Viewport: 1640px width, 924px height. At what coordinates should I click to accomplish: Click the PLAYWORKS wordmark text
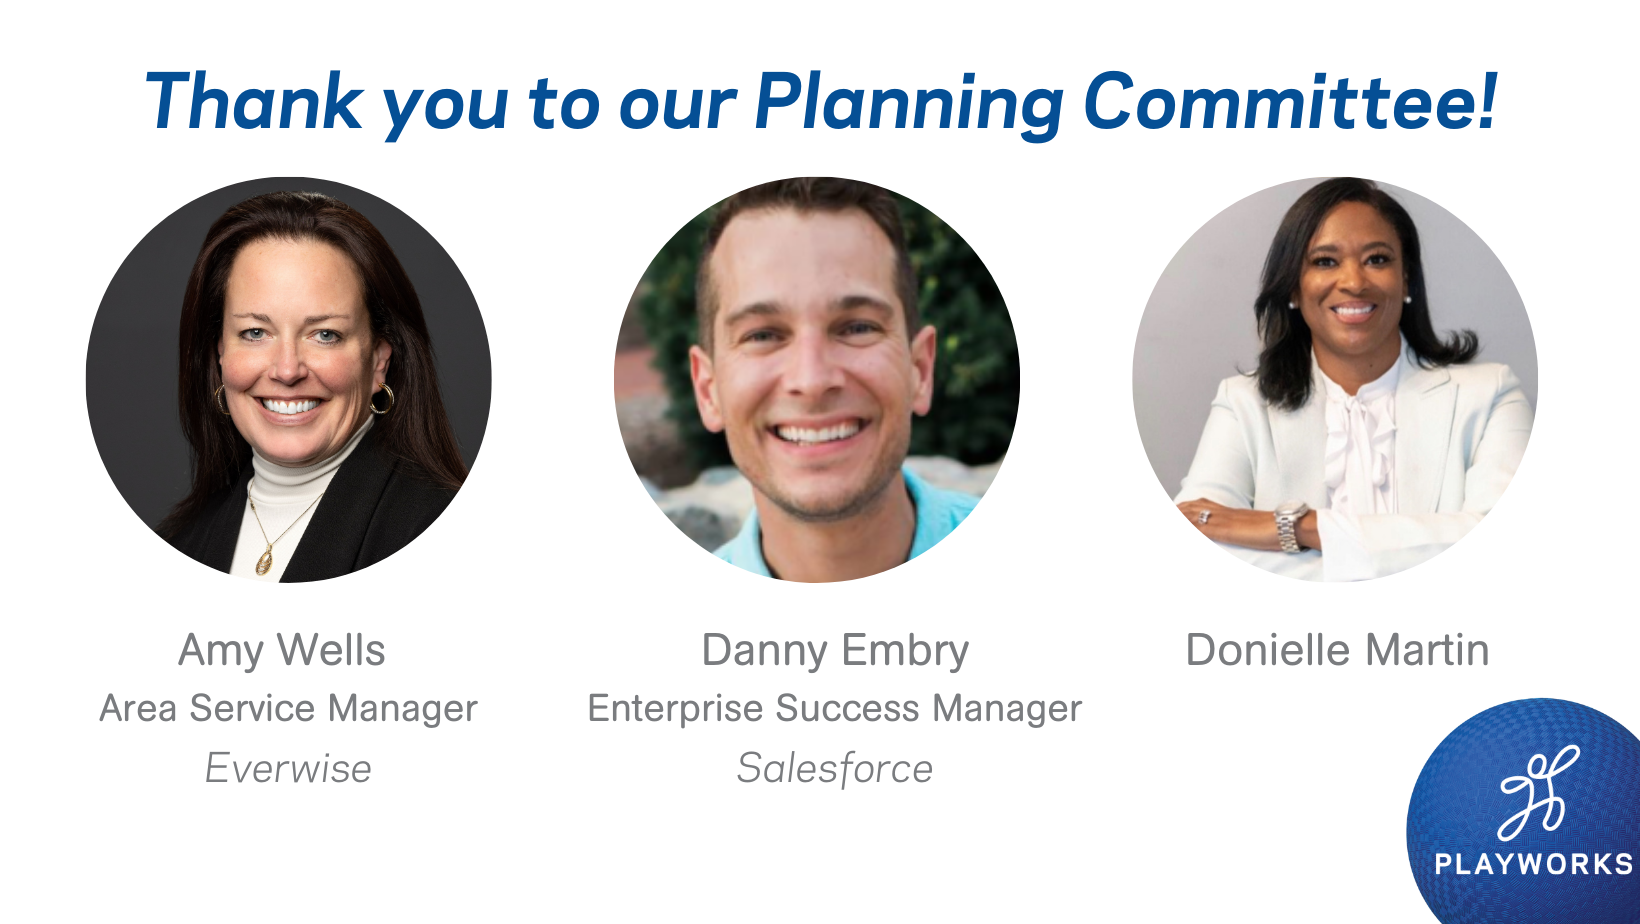1533,864
